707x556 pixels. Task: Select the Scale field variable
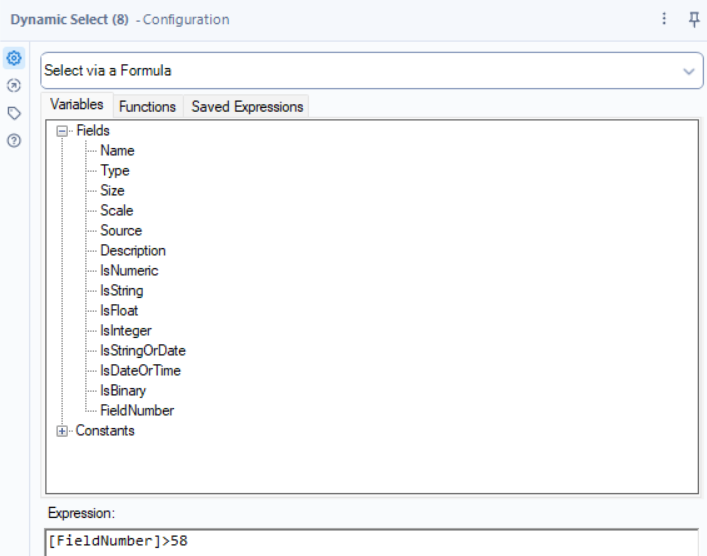[117, 211]
